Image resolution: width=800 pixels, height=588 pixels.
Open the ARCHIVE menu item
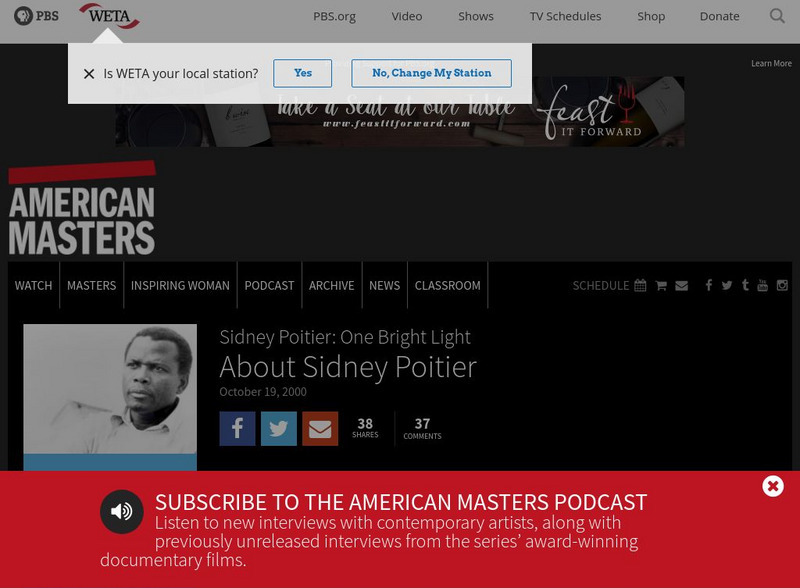point(332,285)
